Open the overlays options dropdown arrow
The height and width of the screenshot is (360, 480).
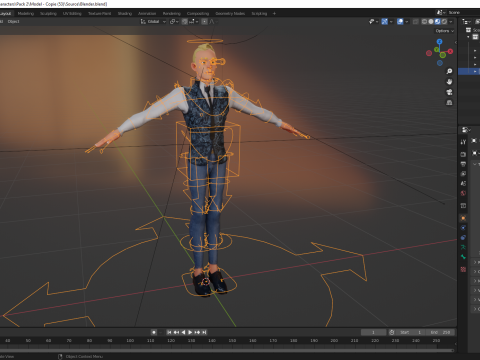407,21
